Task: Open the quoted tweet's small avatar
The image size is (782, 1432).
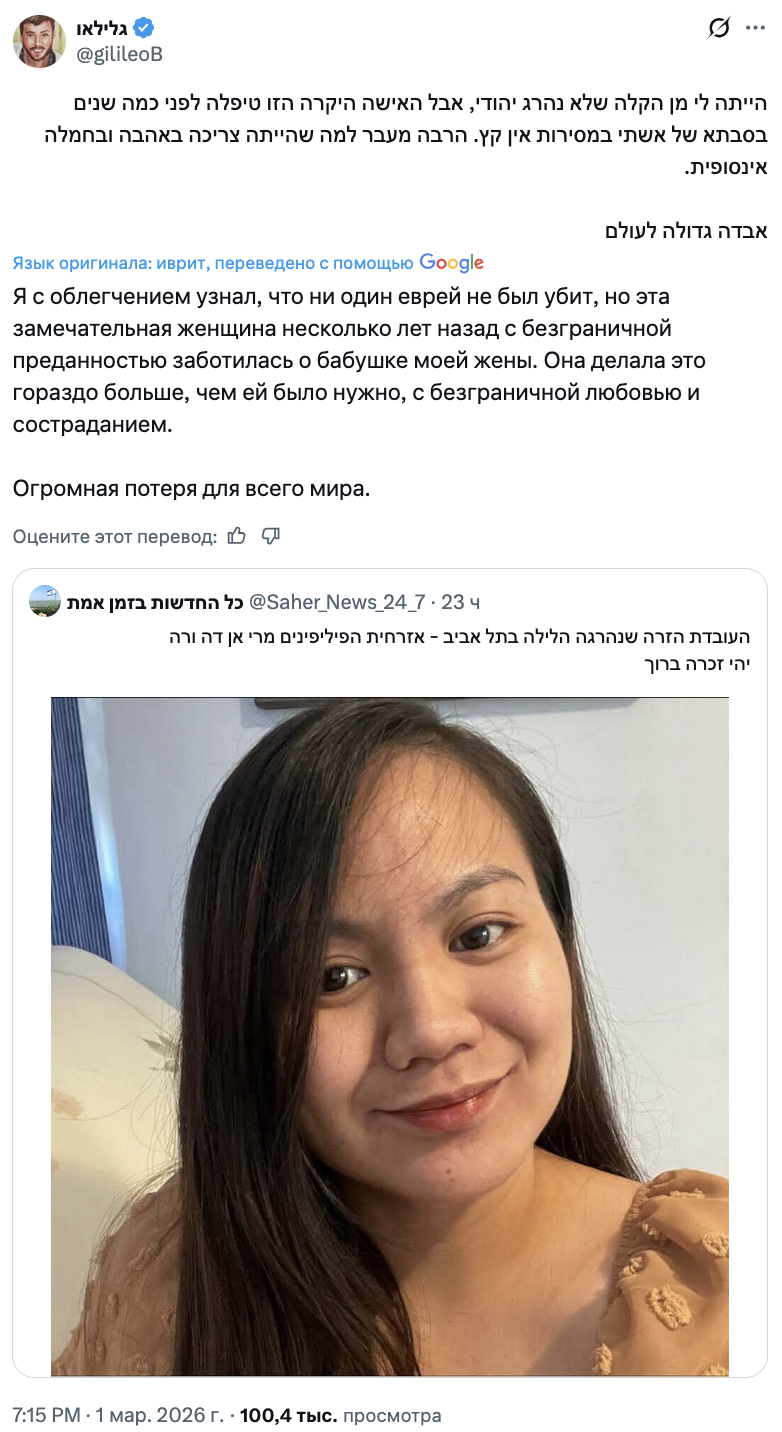Action: click(x=45, y=601)
